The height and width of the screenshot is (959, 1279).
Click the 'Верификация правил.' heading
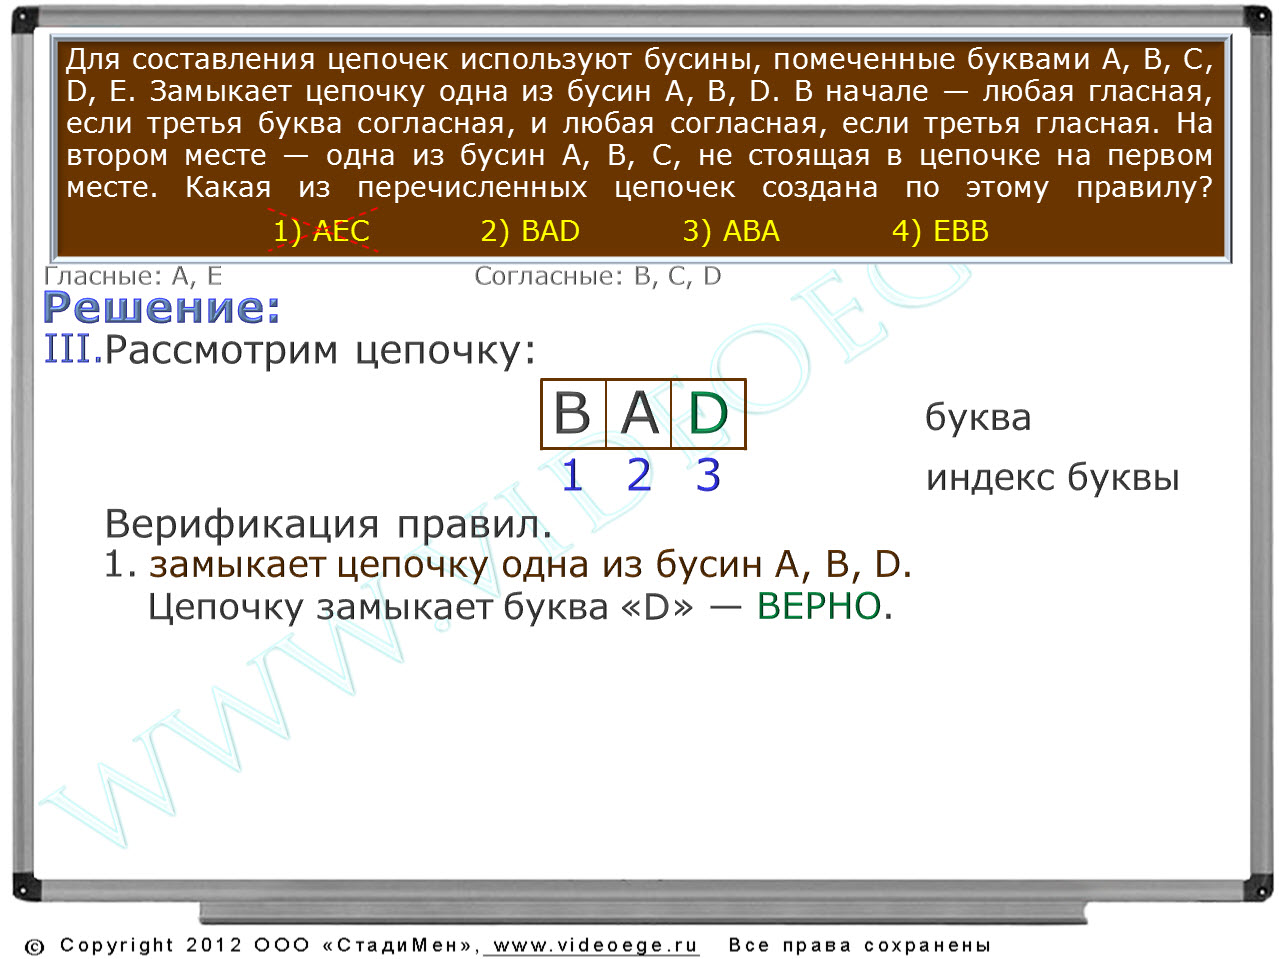pyautogui.click(x=328, y=523)
